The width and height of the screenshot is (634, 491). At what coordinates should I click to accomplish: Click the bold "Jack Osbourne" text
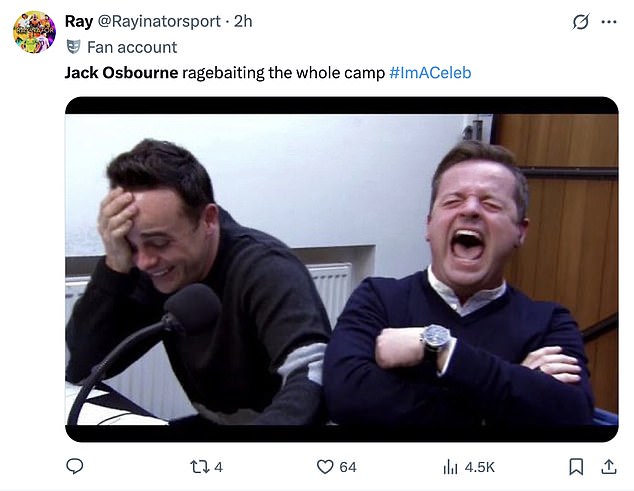click(x=120, y=73)
